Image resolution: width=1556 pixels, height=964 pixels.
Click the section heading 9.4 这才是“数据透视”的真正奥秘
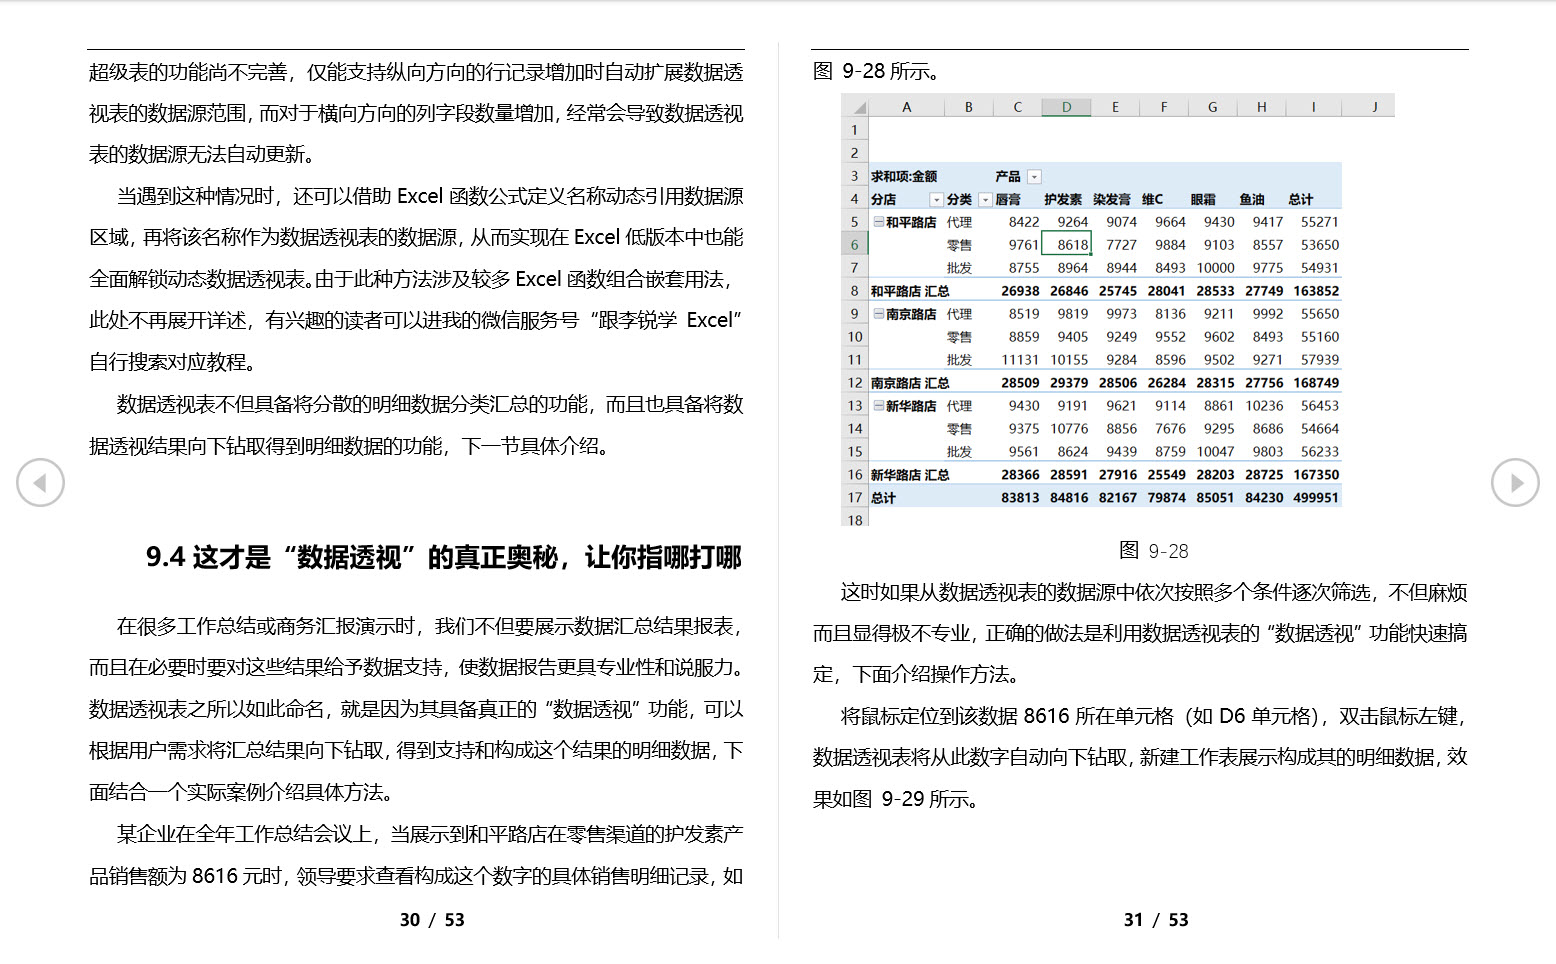pos(444,557)
